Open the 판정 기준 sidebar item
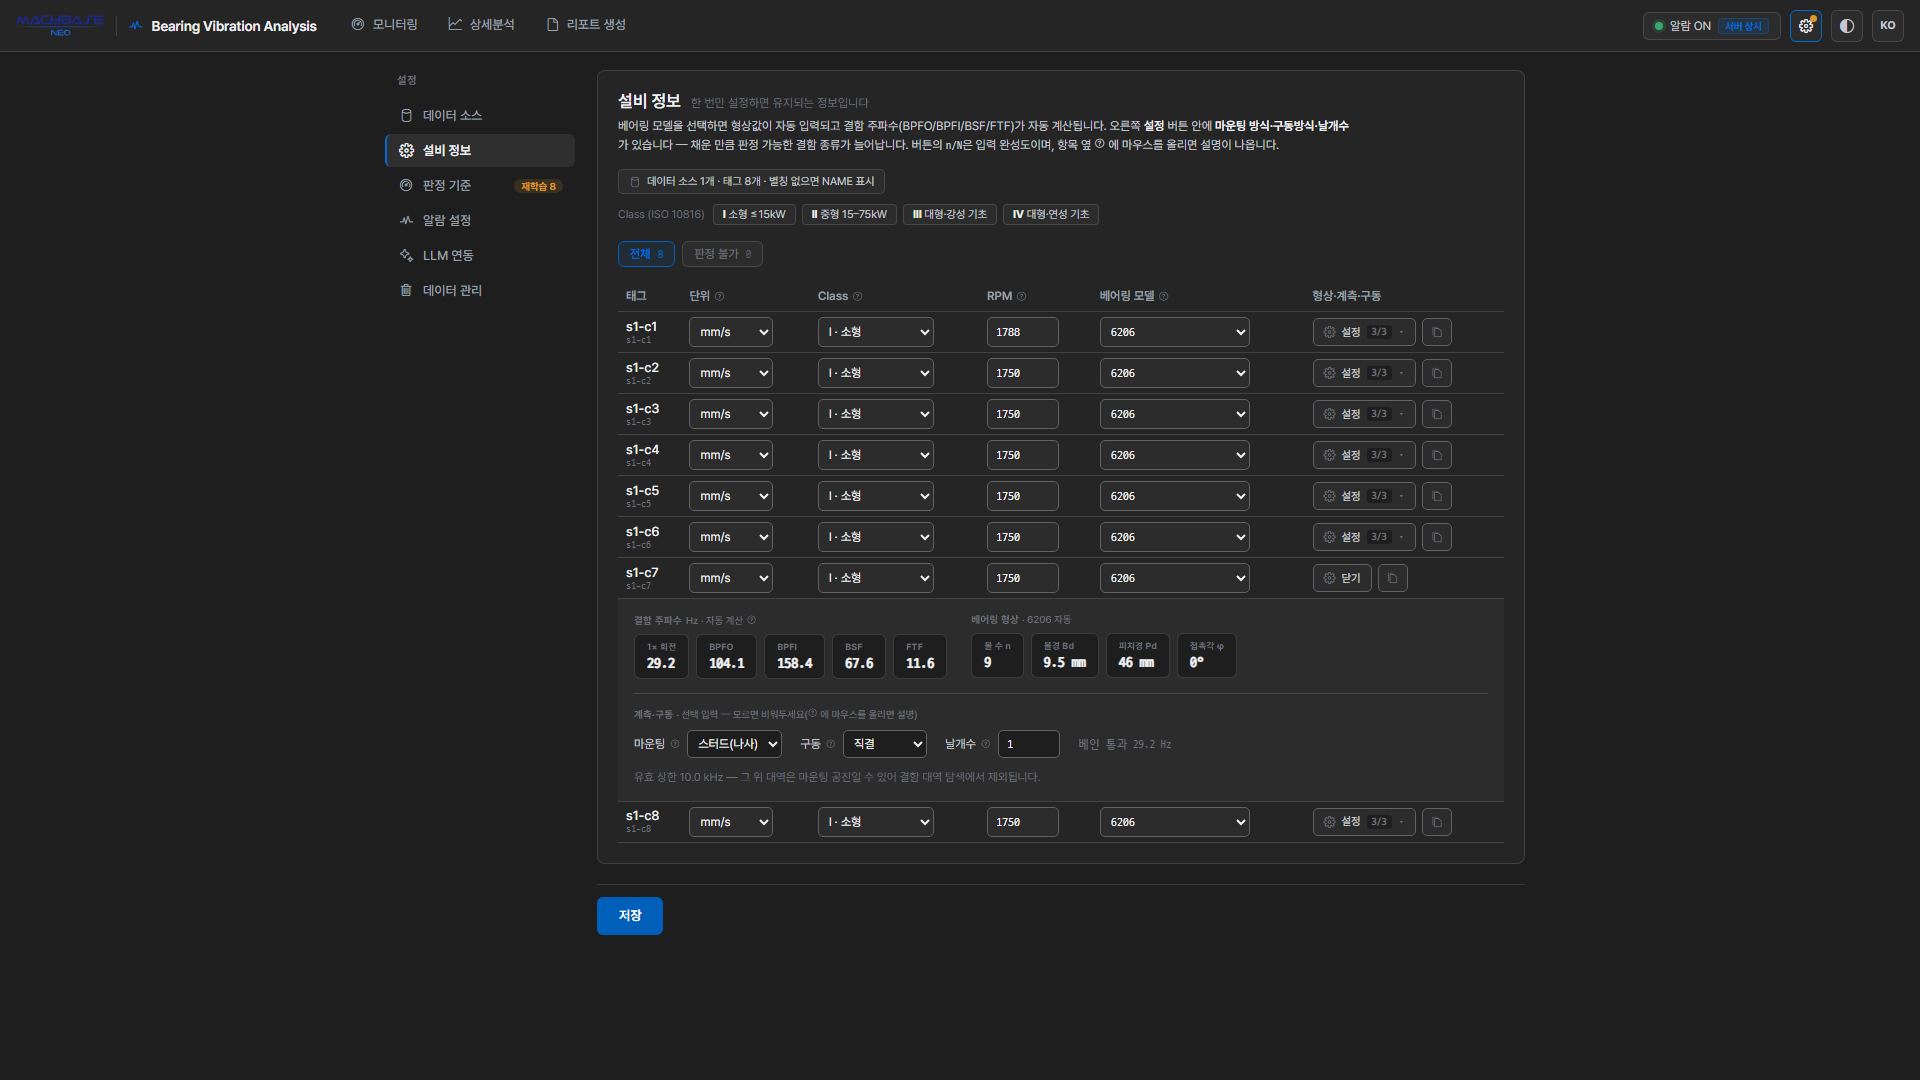The width and height of the screenshot is (1920, 1080). (480, 185)
